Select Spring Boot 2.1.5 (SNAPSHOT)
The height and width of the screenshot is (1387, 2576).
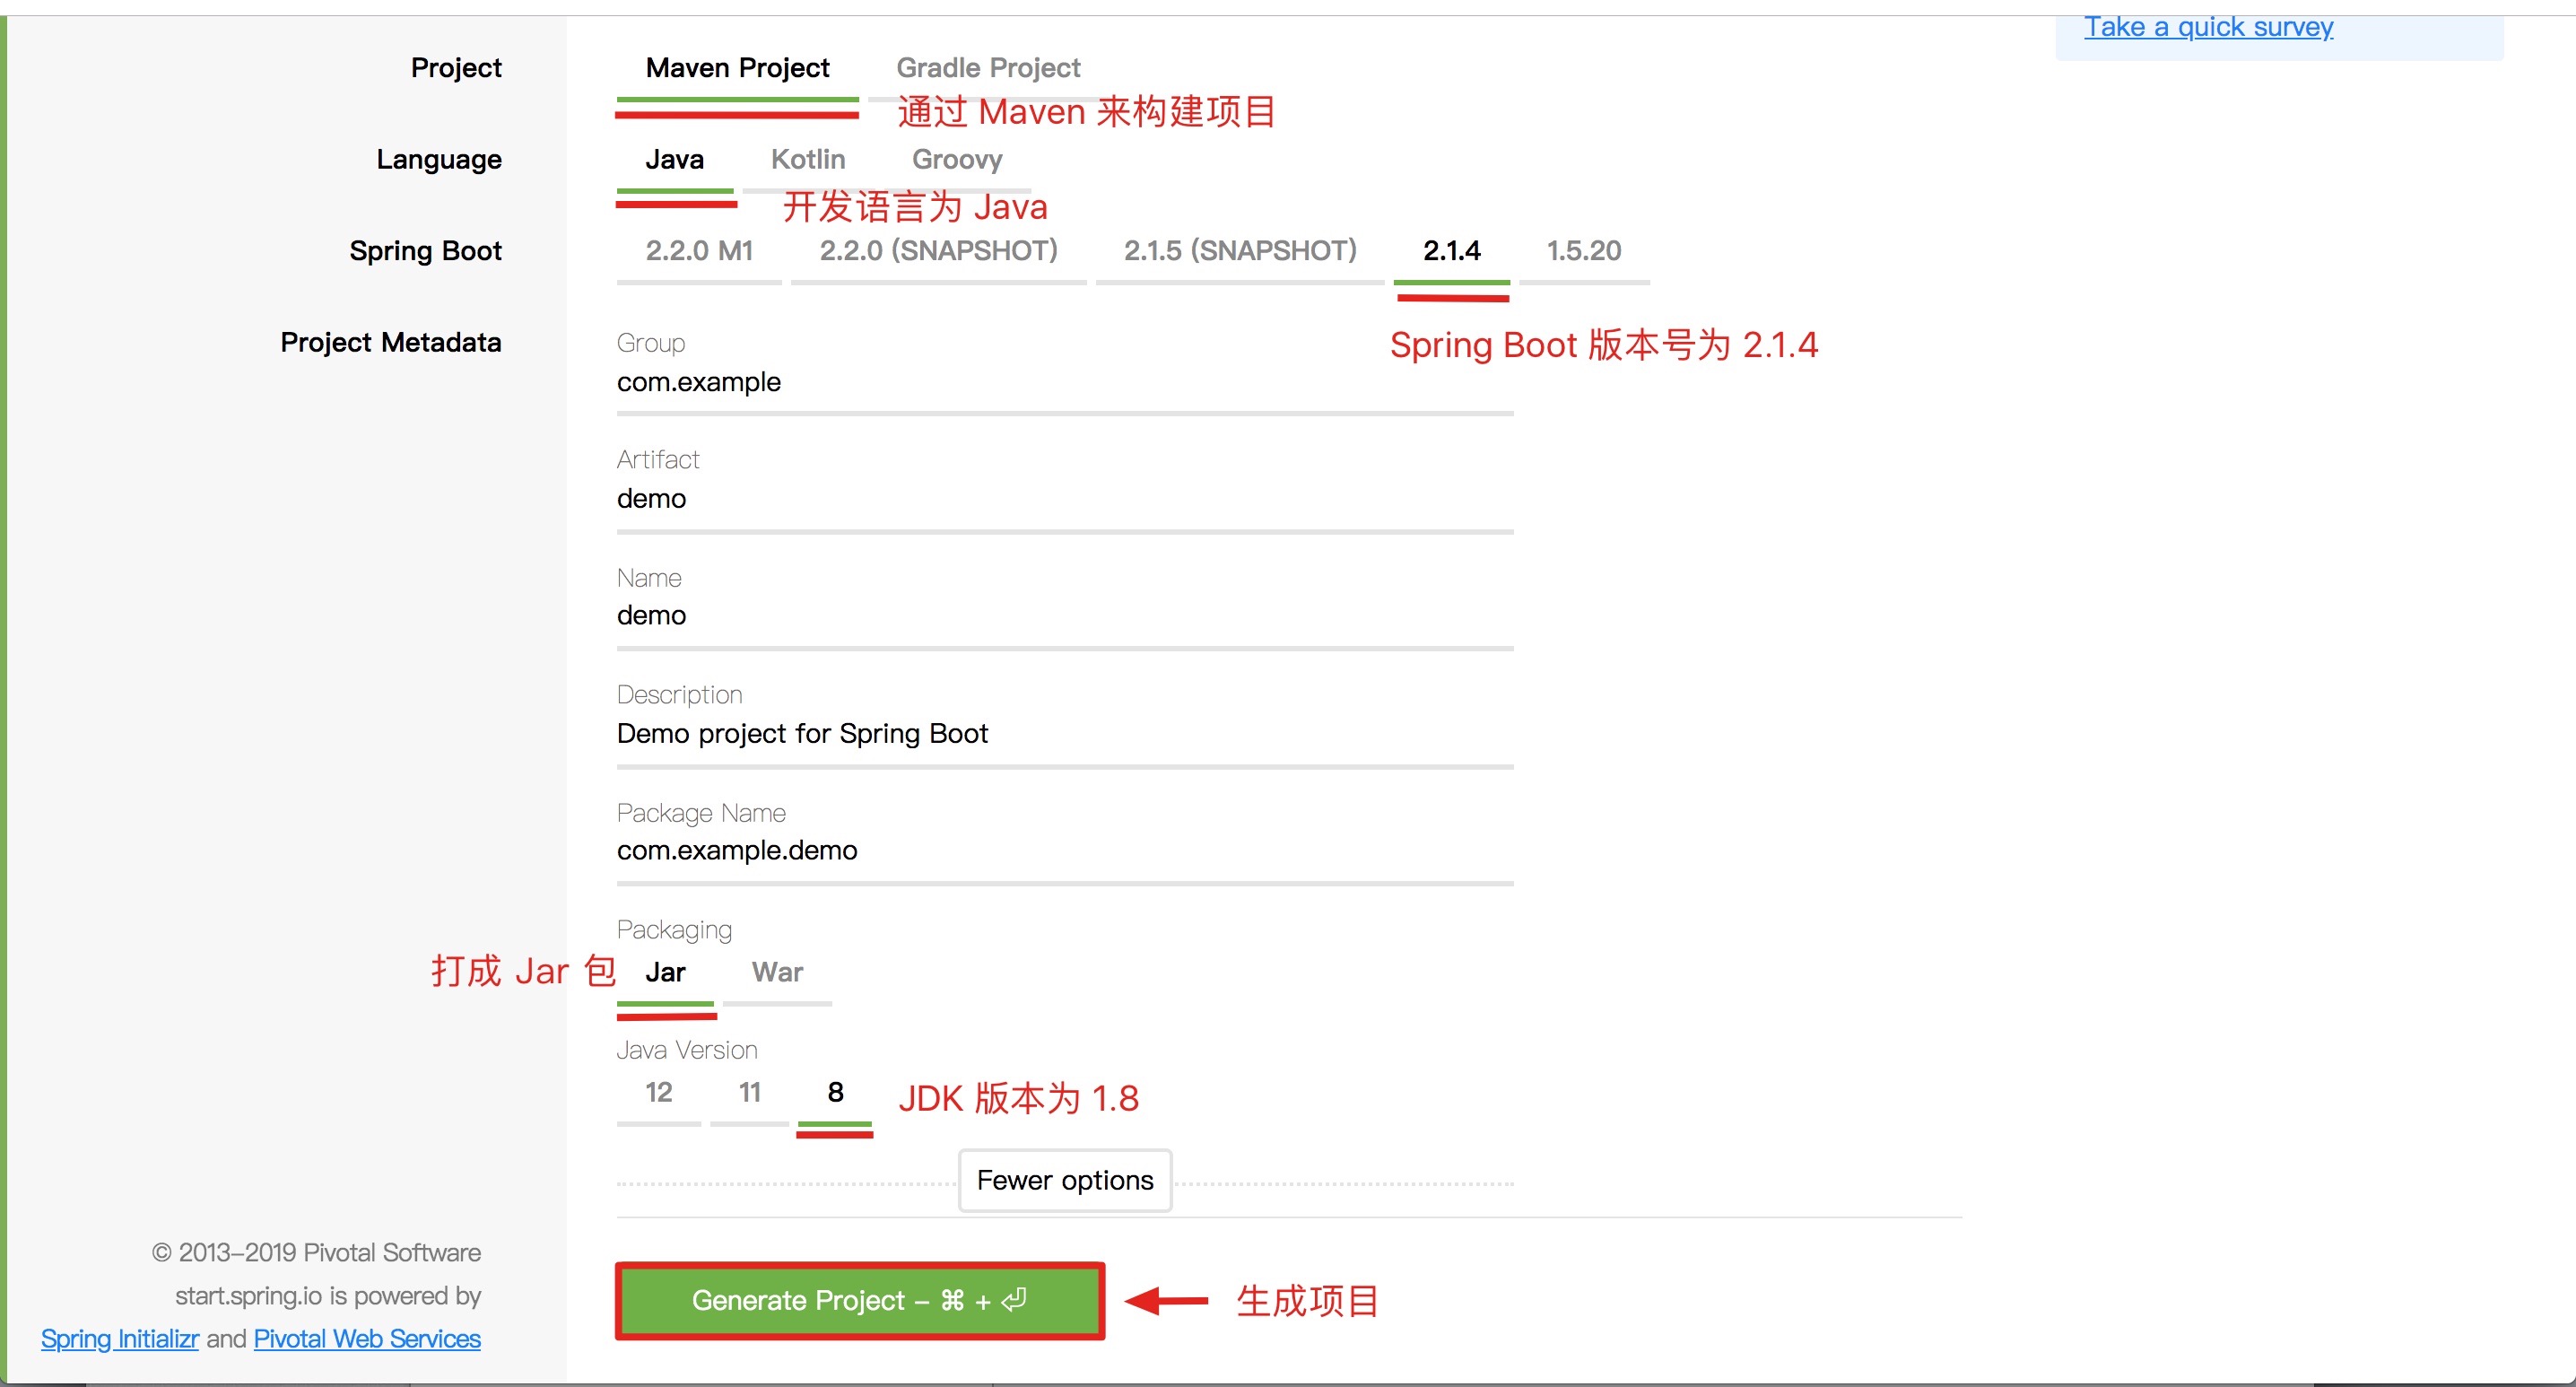pyautogui.click(x=1239, y=251)
